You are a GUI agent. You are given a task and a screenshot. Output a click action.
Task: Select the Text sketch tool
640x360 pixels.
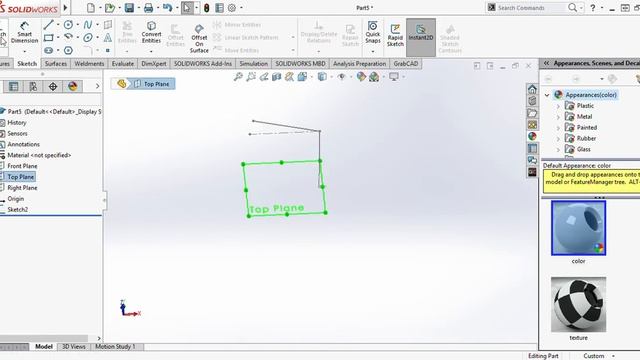click(108, 38)
